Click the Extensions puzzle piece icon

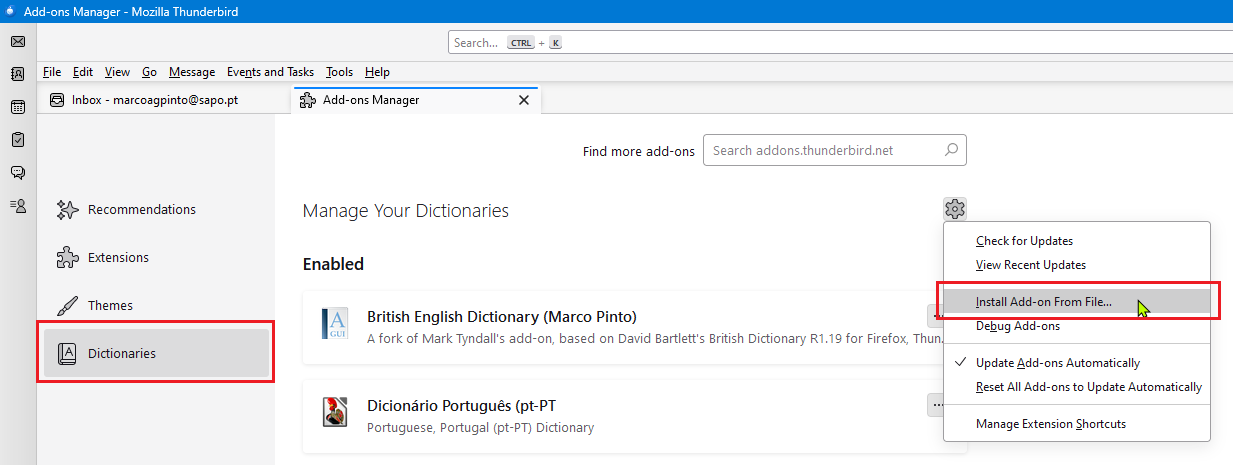click(67, 257)
